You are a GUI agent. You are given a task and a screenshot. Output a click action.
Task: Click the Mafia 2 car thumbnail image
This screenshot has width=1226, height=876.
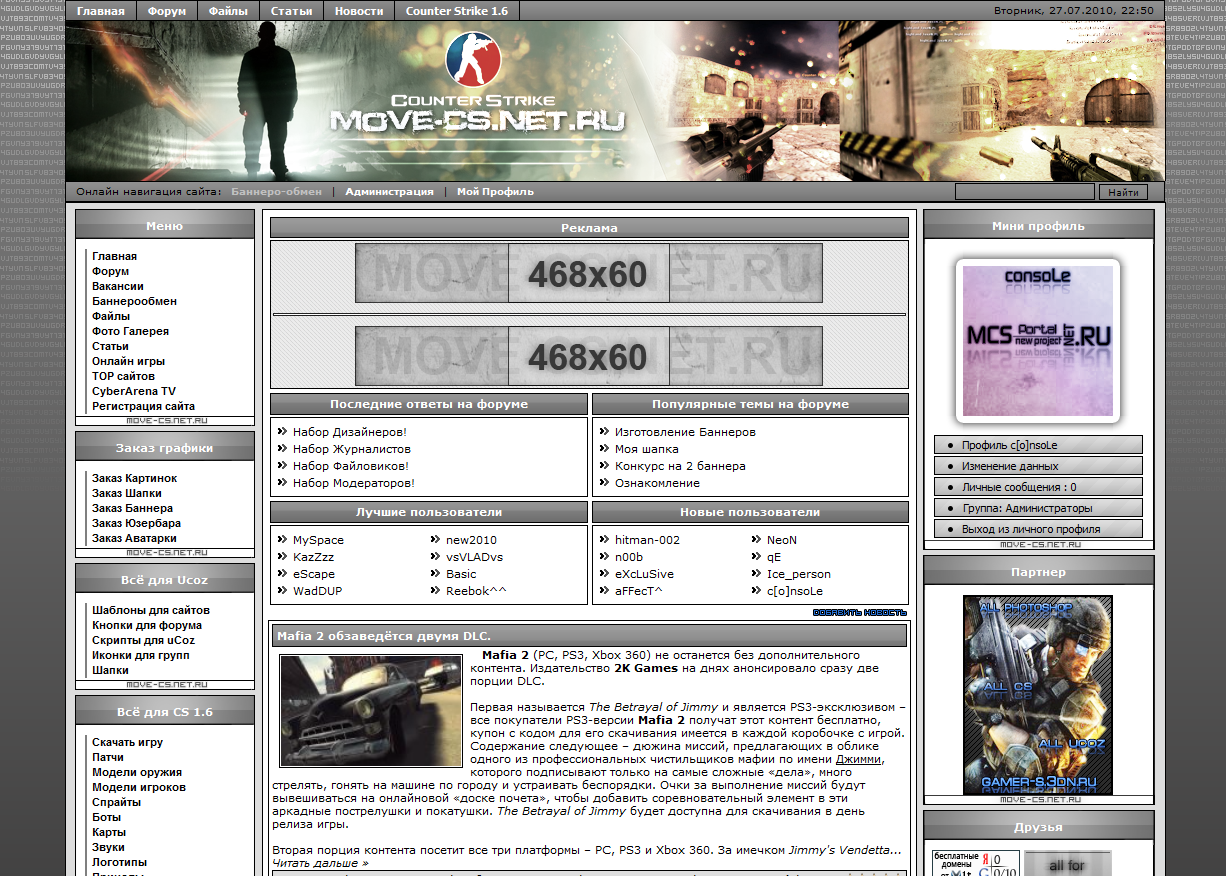[371, 711]
